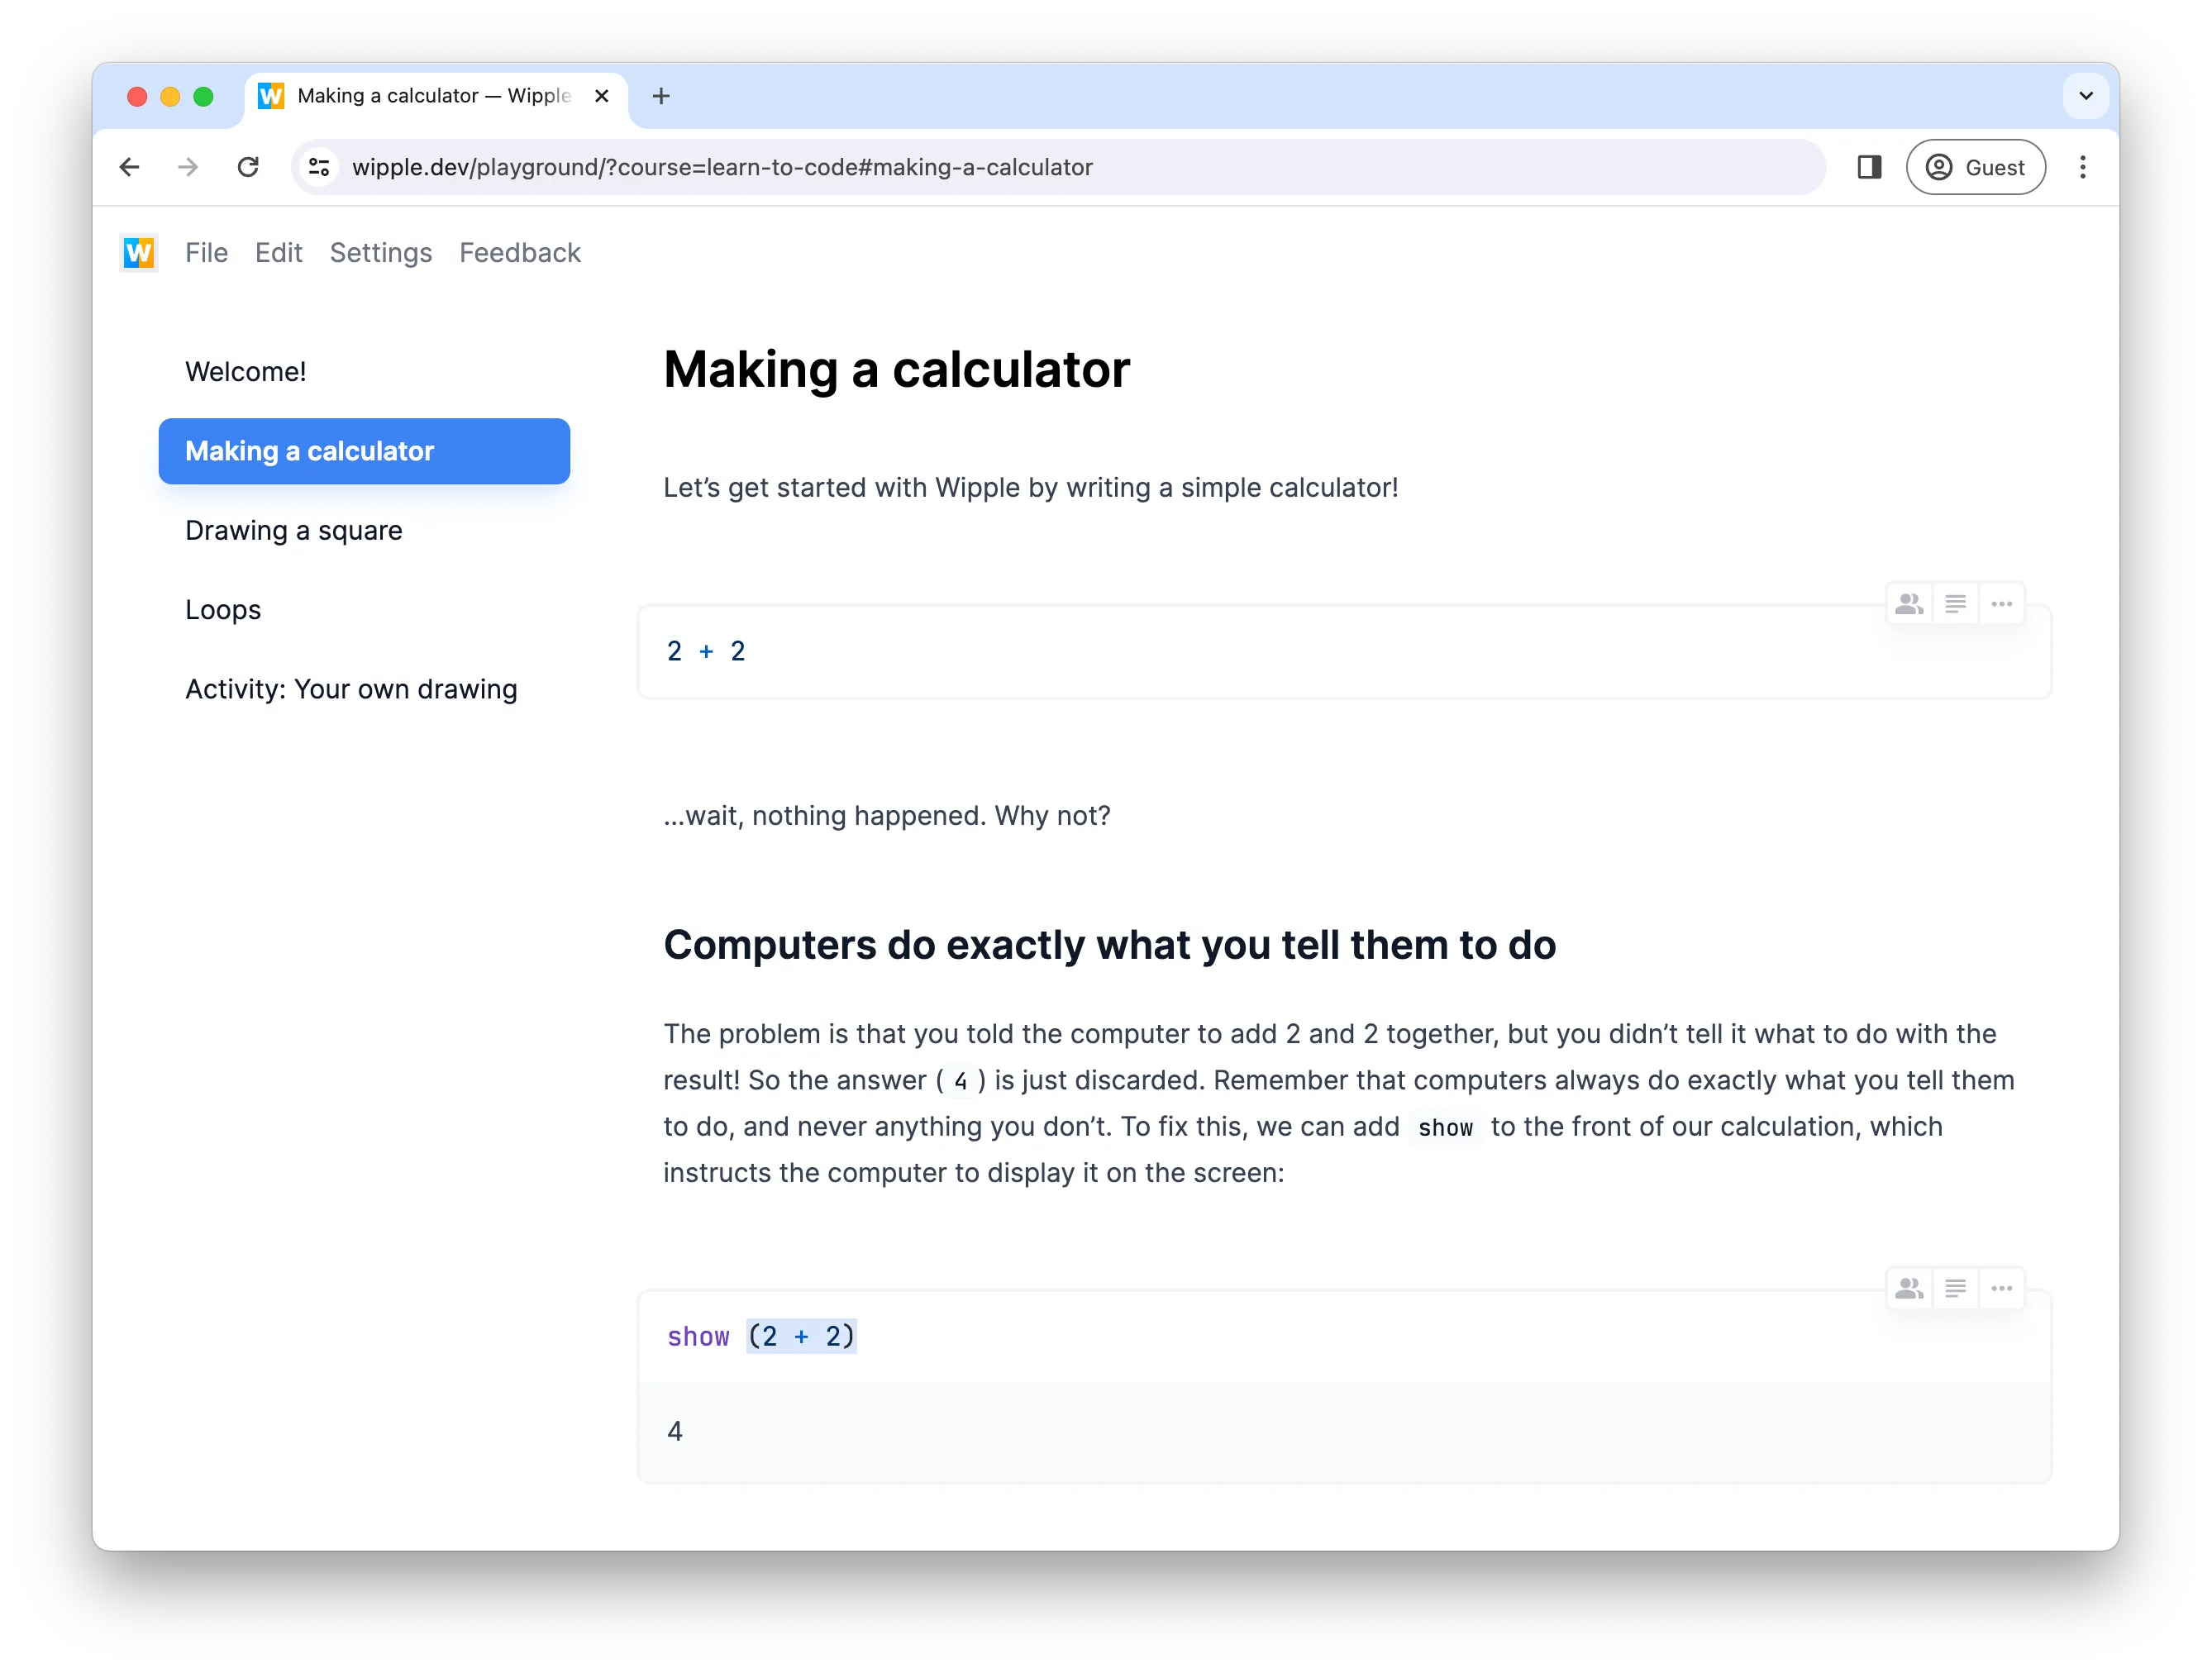Open more options on the show block
This screenshot has width=2212, height=1673.
tap(2001, 1288)
